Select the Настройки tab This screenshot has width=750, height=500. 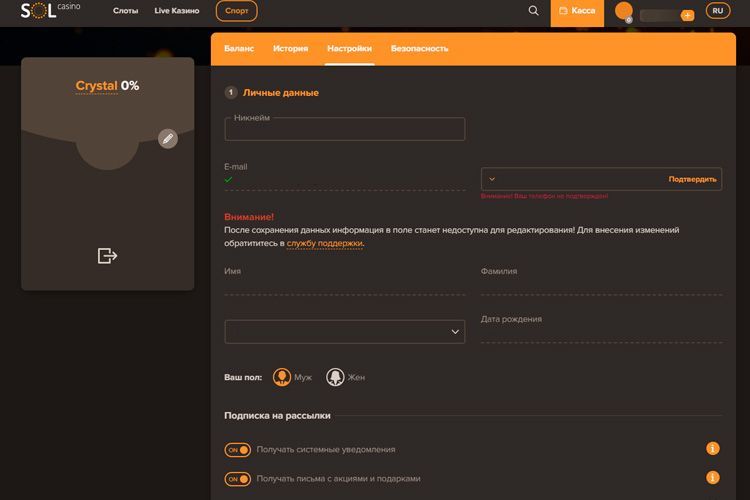coord(349,48)
